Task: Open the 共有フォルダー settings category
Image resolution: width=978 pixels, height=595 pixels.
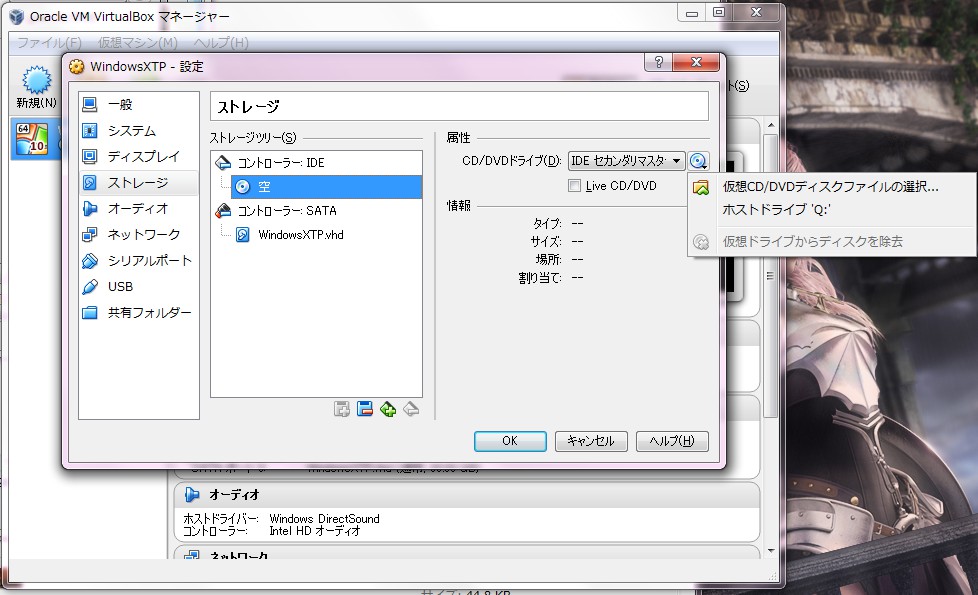Action: pos(138,312)
